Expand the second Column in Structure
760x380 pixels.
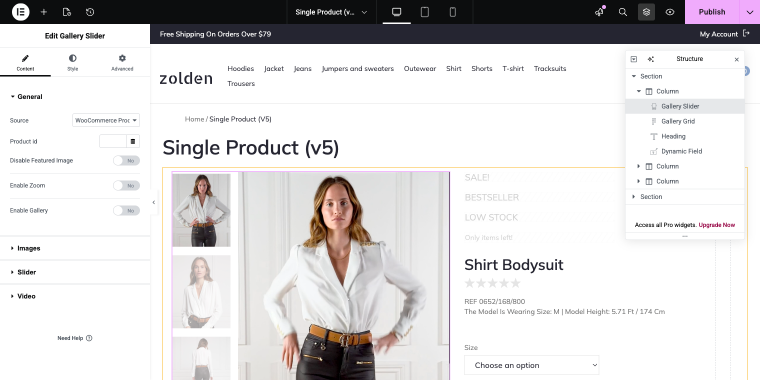pos(639,166)
